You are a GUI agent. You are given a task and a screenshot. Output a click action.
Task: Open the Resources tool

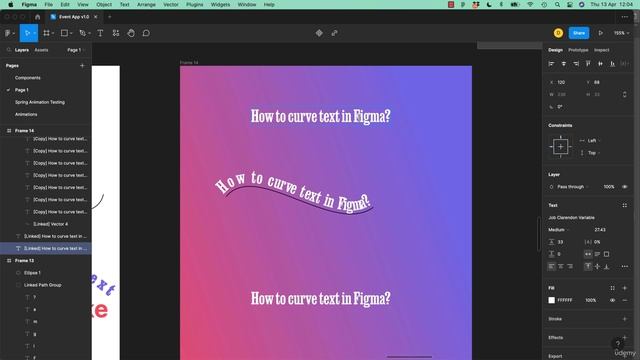(116, 33)
